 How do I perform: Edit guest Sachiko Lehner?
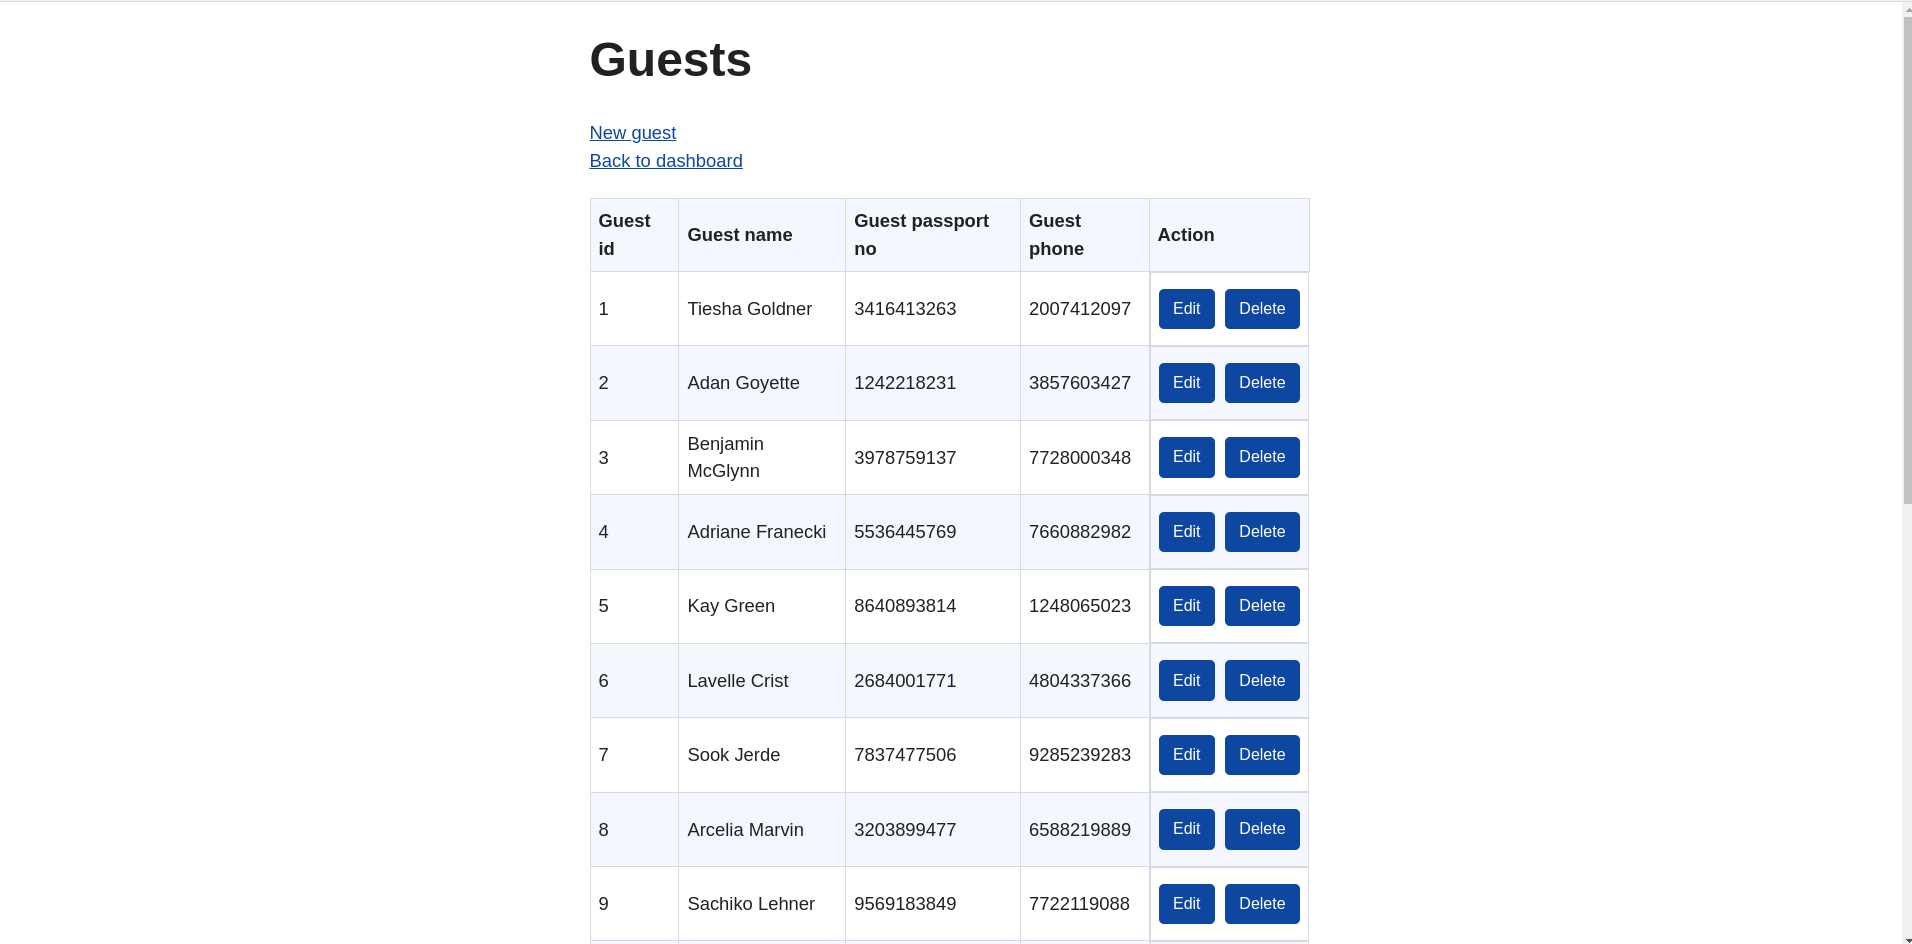tap(1185, 903)
